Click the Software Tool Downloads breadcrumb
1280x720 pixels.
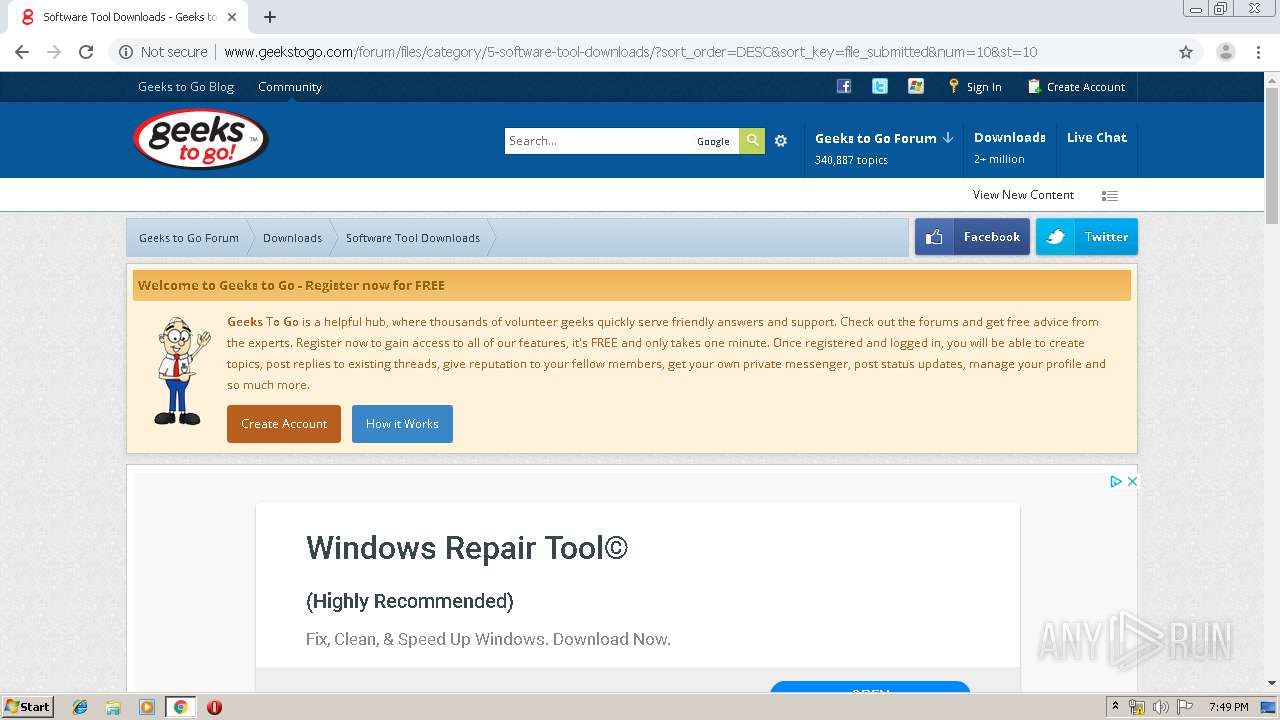coord(413,238)
